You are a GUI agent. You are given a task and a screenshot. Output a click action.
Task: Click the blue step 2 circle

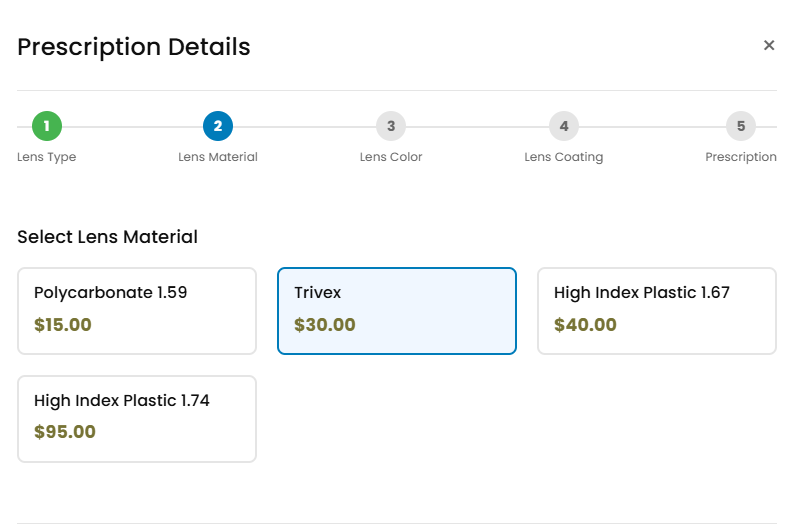218,126
